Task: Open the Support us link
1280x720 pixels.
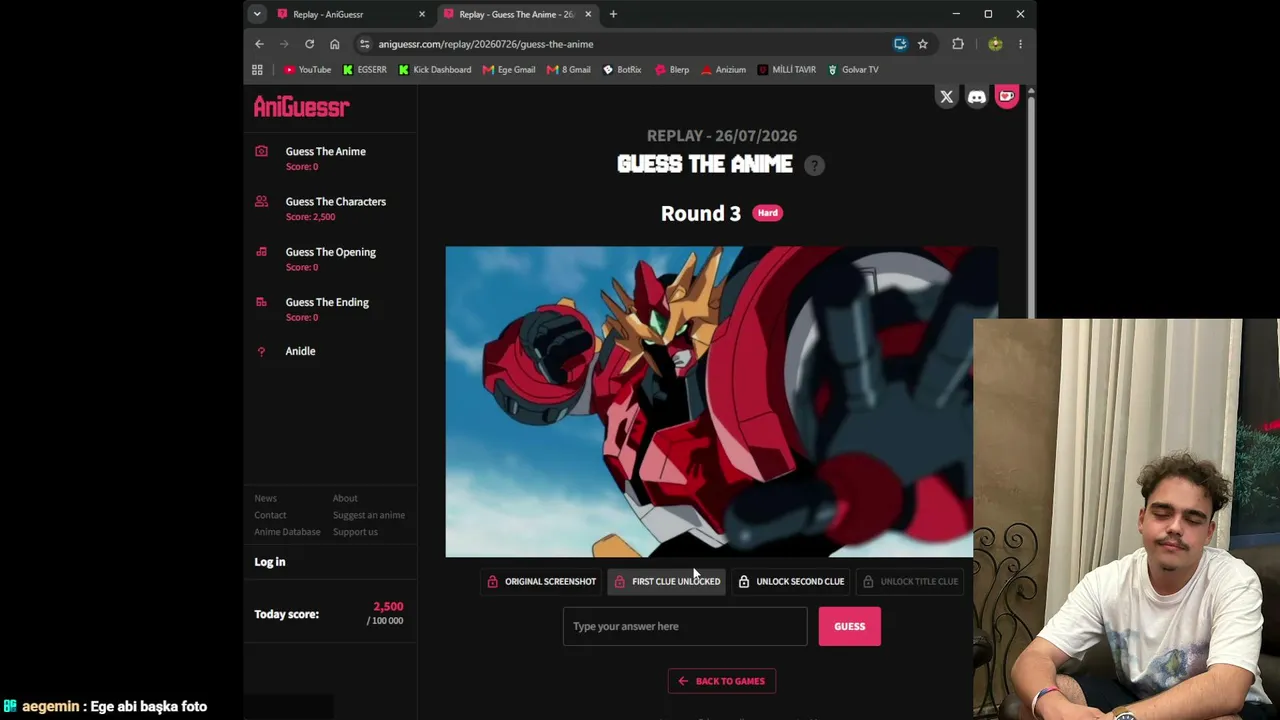Action: click(x=355, y=532)
